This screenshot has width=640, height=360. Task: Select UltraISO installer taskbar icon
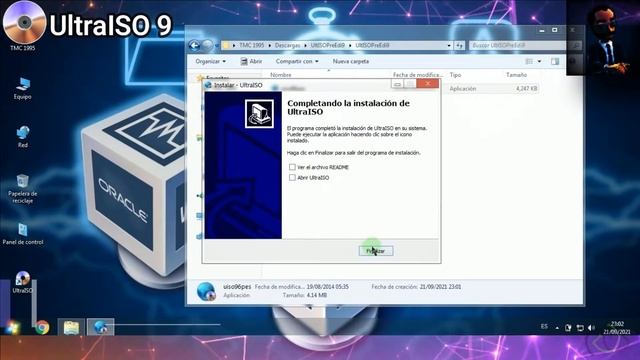(x=100, y=327)
